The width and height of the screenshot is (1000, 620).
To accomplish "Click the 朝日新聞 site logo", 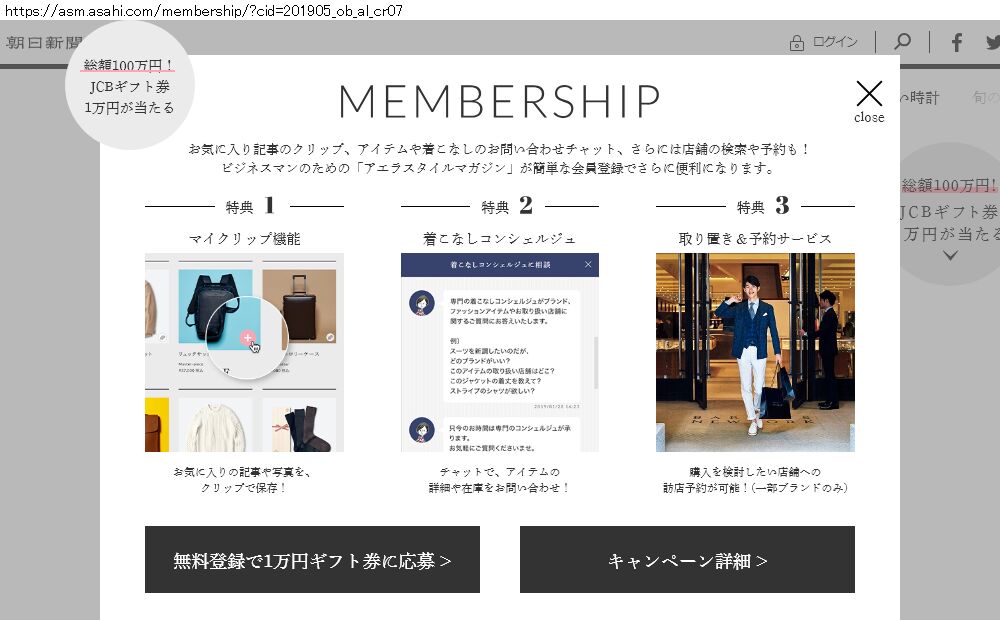I will pos(44,43).
